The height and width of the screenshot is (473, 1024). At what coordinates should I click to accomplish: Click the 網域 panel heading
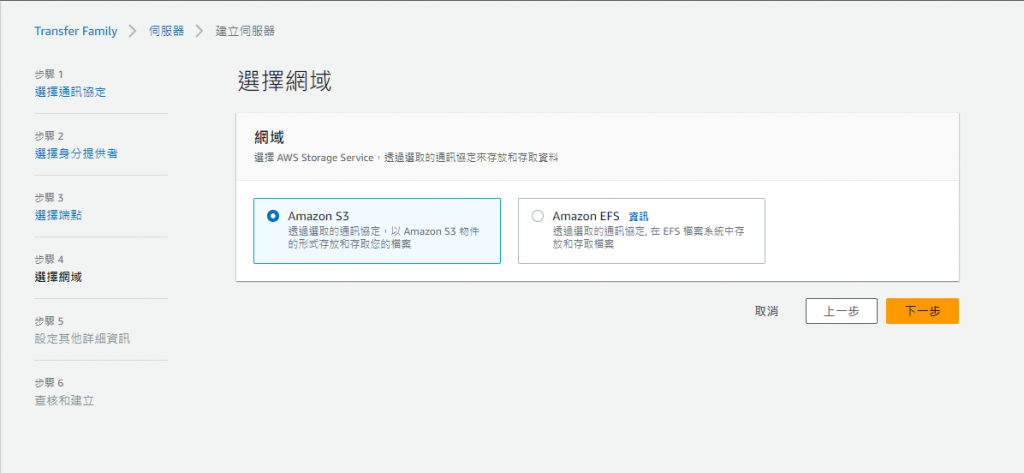pyautogui.click(x=269, y=138)
